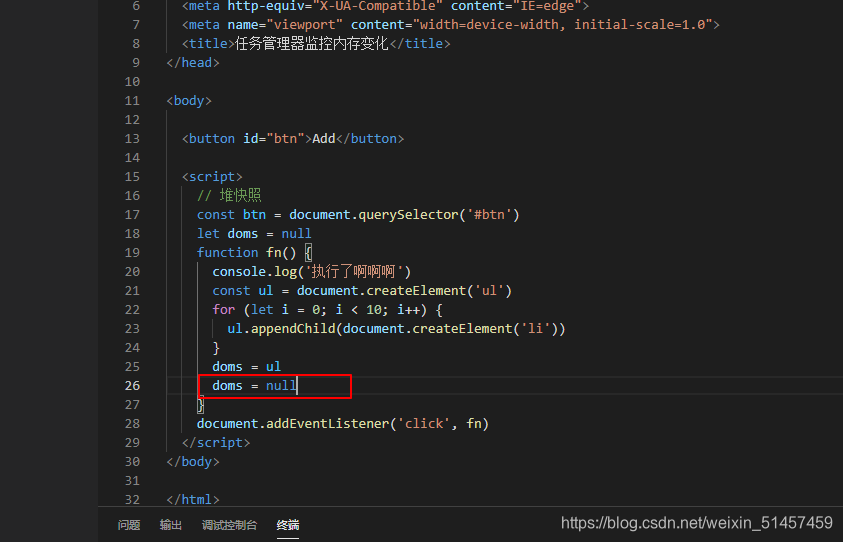The image size is (843, 542).
Task: Click line number 28 in gutter
Action: (x=132, y=424)
